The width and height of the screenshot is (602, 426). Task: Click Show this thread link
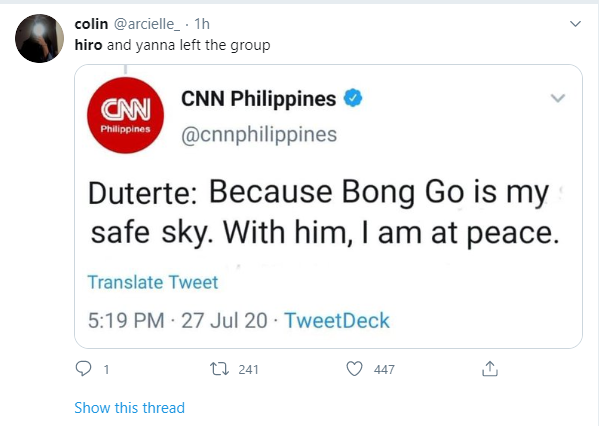[129, 408]
